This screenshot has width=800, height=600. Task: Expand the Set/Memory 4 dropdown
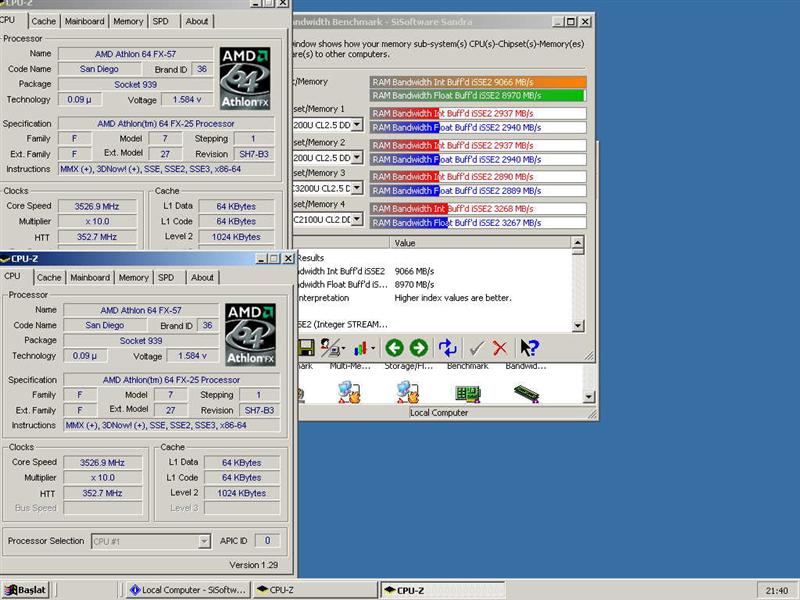coord(357,219)
